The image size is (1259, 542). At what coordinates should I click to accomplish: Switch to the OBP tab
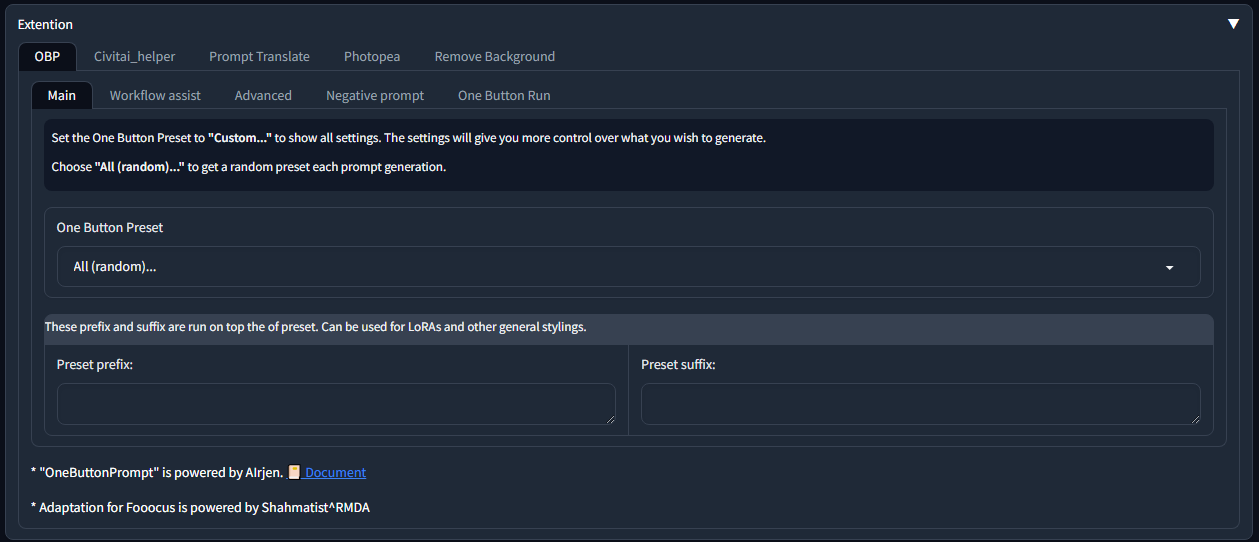point(47,56)
